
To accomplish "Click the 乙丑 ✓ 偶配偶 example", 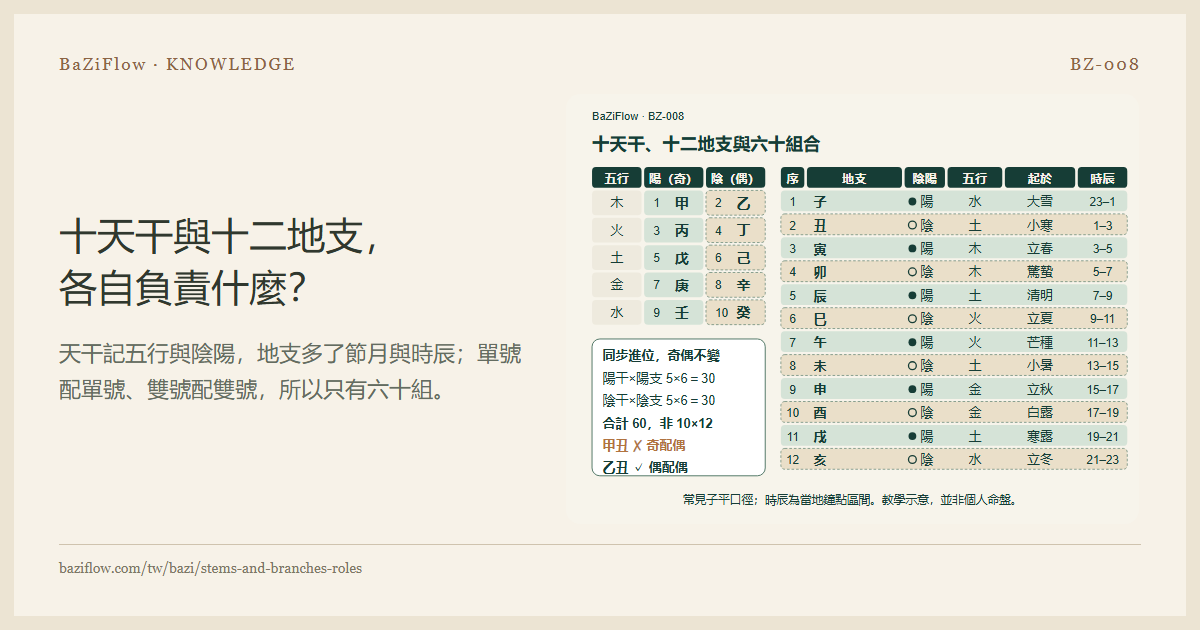I will (x=645, y=467).
